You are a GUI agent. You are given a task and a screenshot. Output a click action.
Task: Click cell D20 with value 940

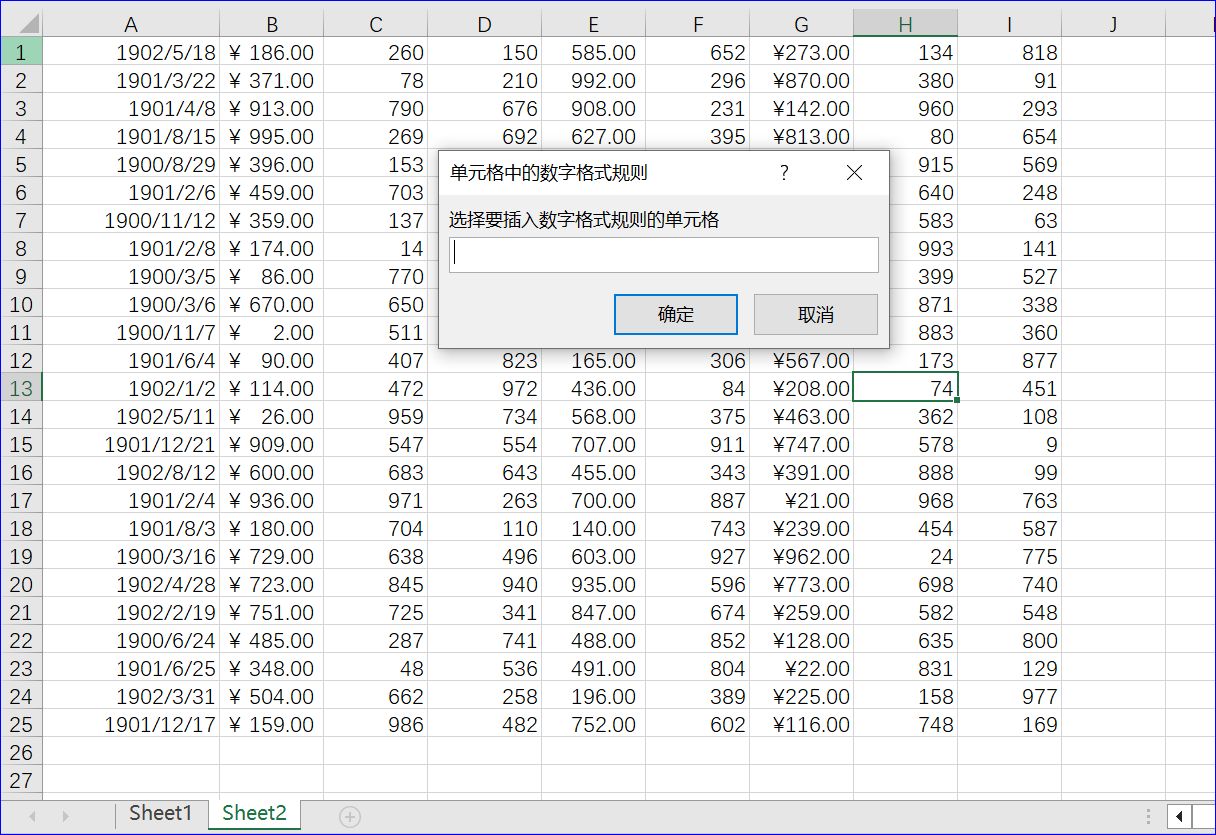pyautogui.click(x=485, y=584)
